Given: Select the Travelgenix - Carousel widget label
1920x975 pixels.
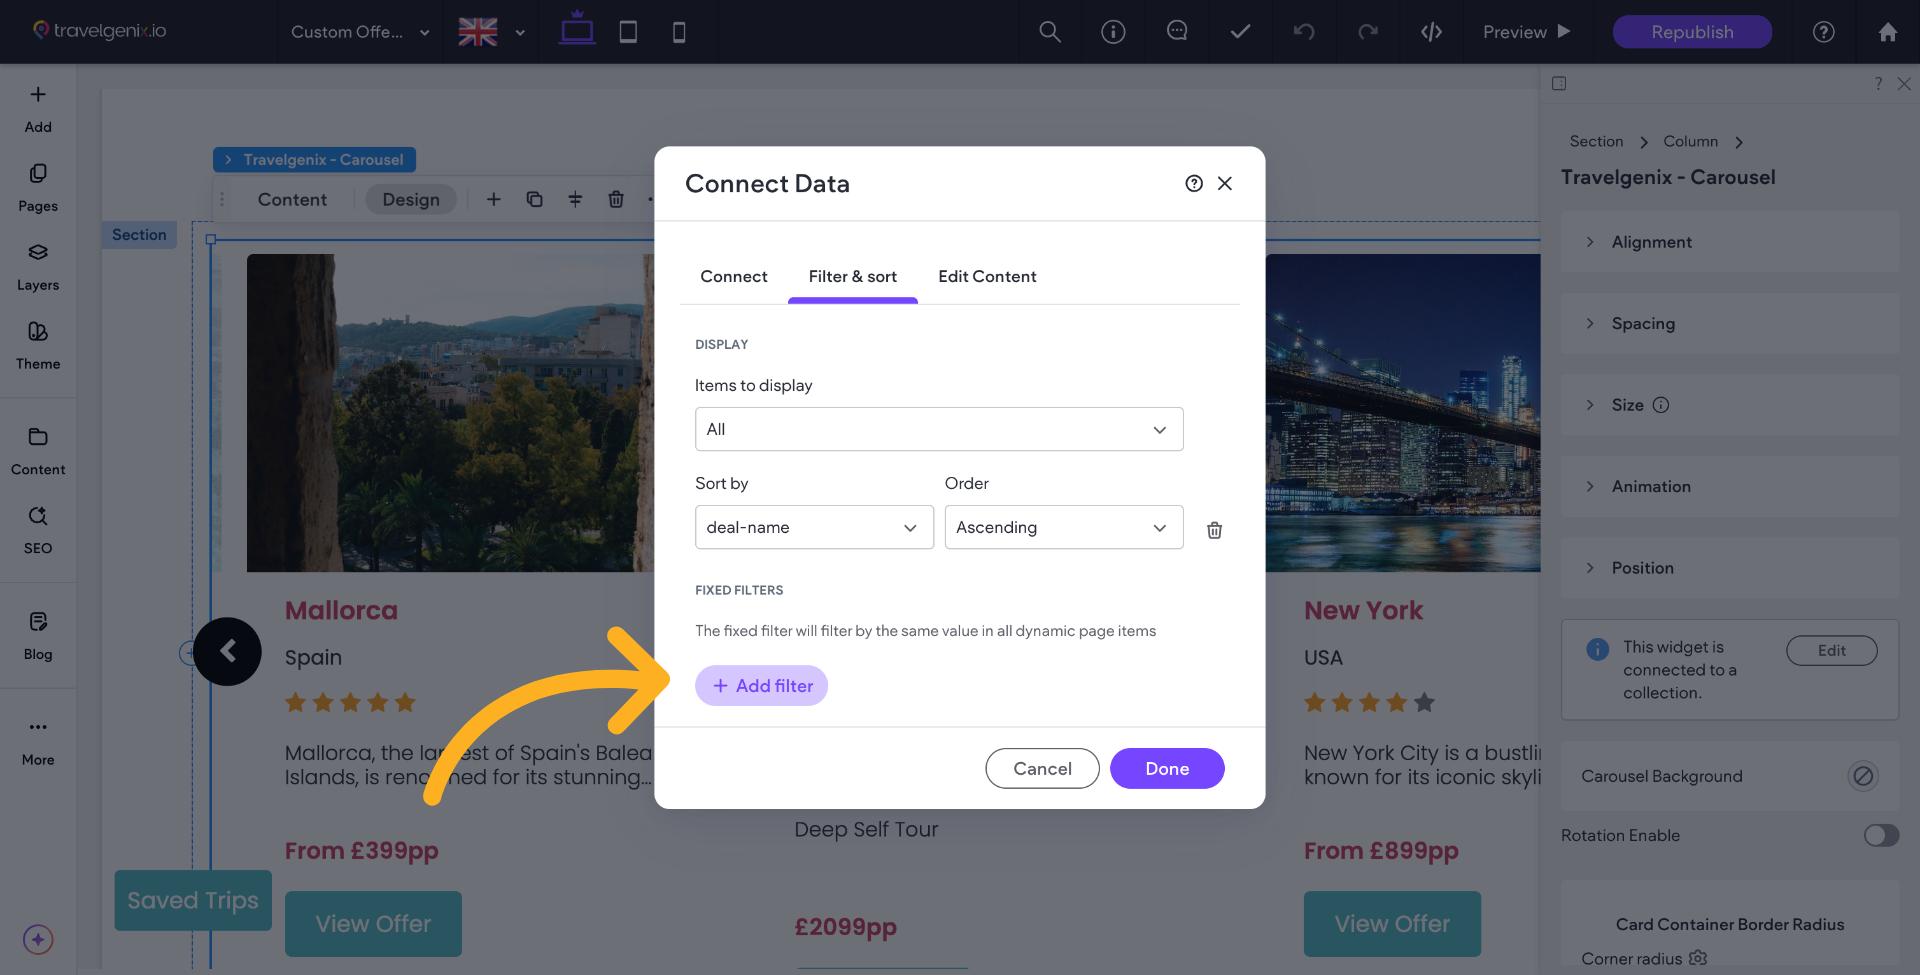Looking at the screenshot, I should coord(314,160).
